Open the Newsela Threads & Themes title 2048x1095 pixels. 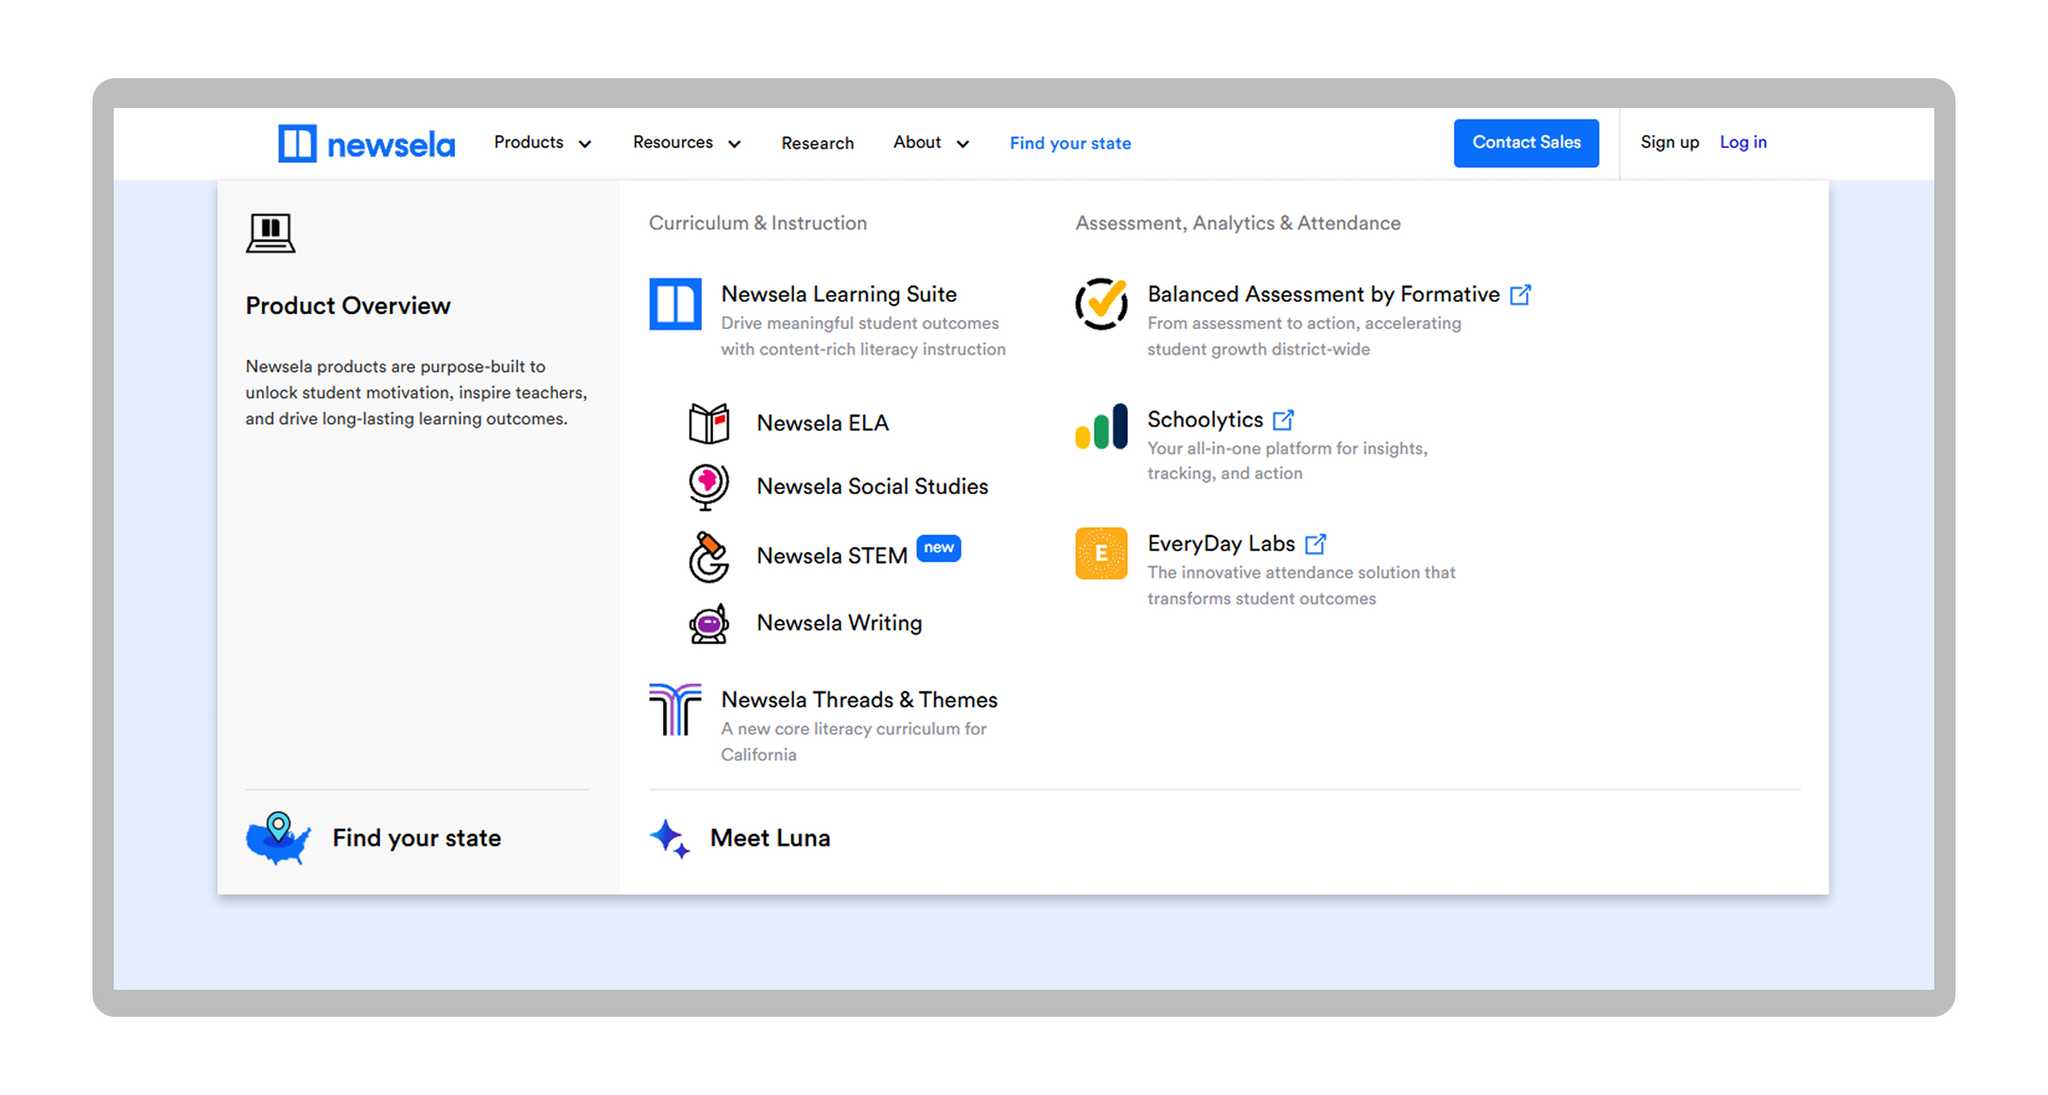859,699
